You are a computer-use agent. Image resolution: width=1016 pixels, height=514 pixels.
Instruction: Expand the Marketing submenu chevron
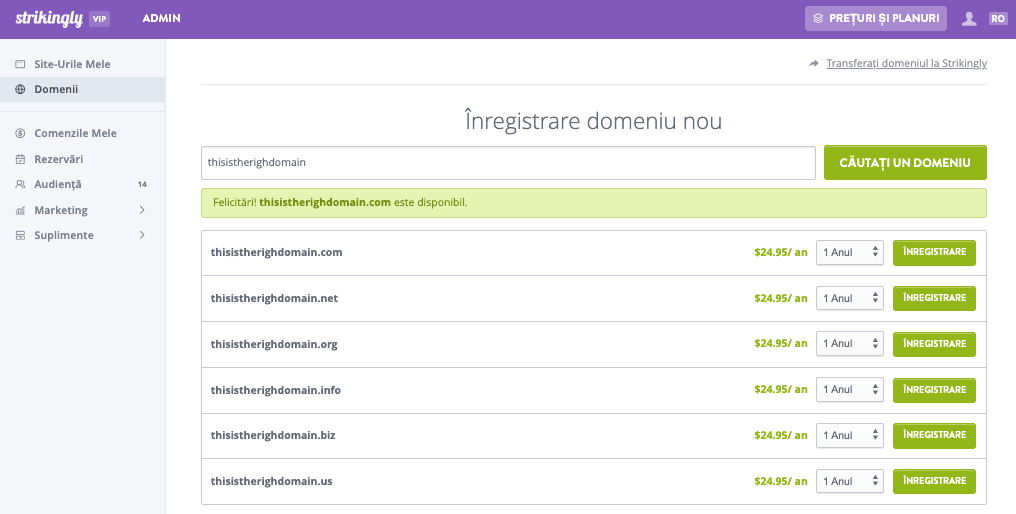(142, 210)
